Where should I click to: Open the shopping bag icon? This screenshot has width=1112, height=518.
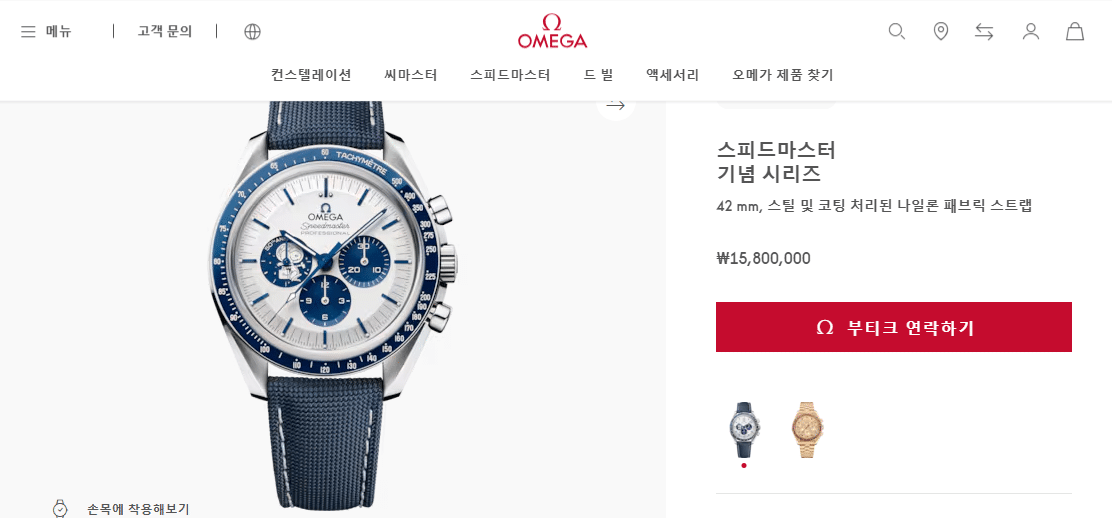(1074, 31)
